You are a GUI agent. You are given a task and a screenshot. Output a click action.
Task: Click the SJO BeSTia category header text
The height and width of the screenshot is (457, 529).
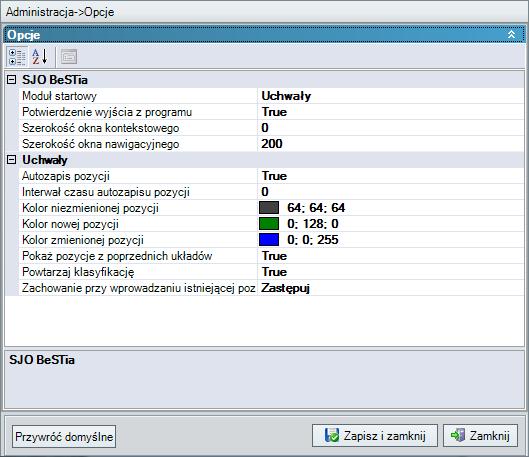pos(55,80)
